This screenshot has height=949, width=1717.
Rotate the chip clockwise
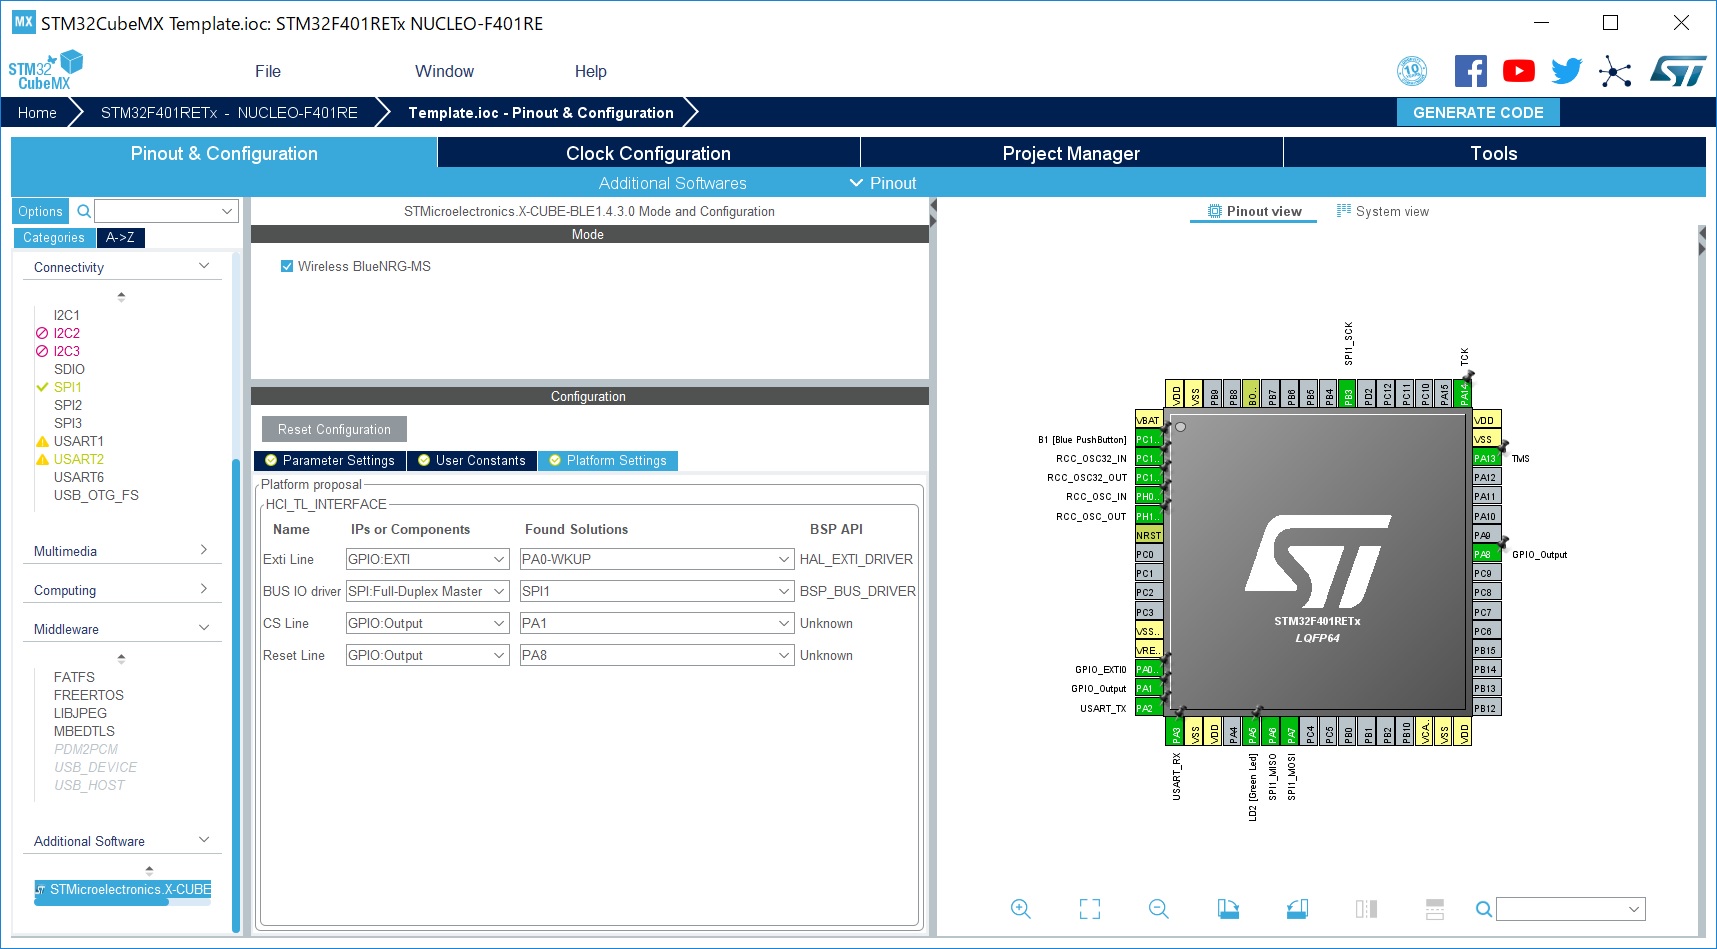(x=1228, y=908)
